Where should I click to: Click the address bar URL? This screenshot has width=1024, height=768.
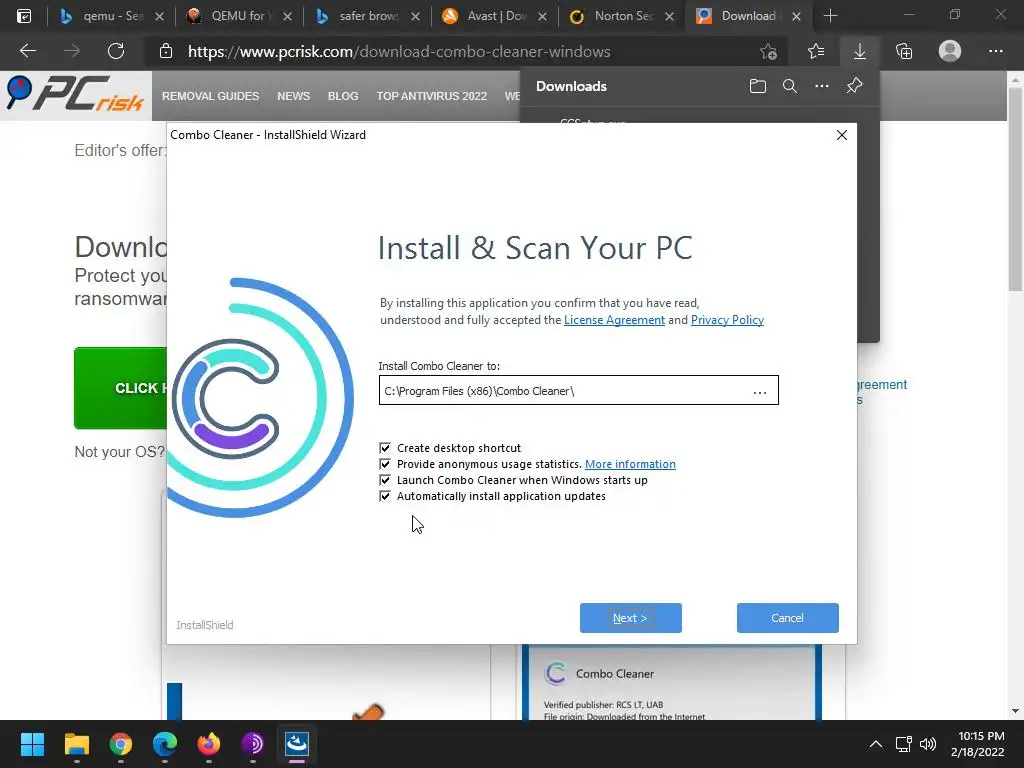(x=399, y=52)
